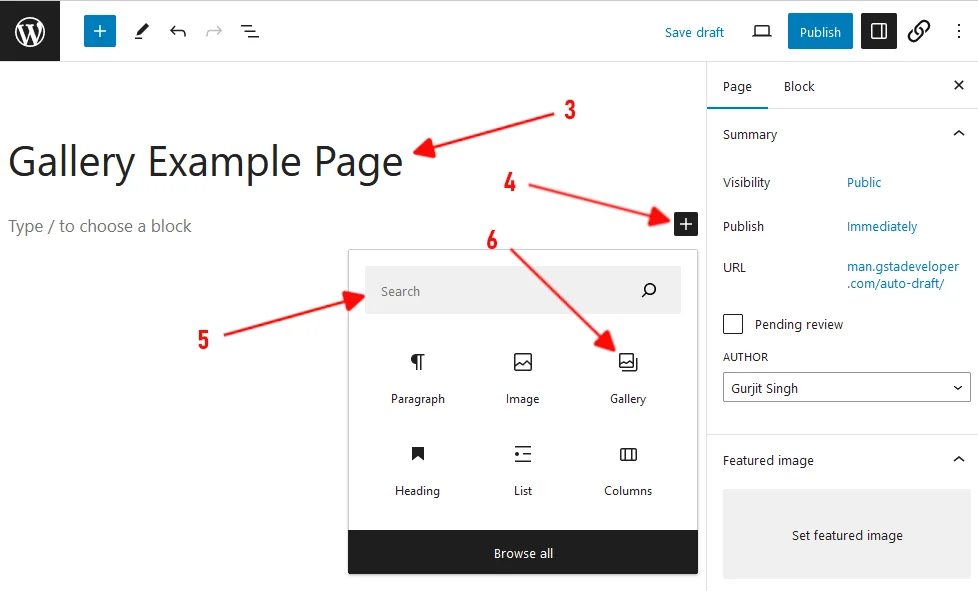The image size is (978, 591).
Task: Collapse the Featured image section
Action: click(958, 460)
